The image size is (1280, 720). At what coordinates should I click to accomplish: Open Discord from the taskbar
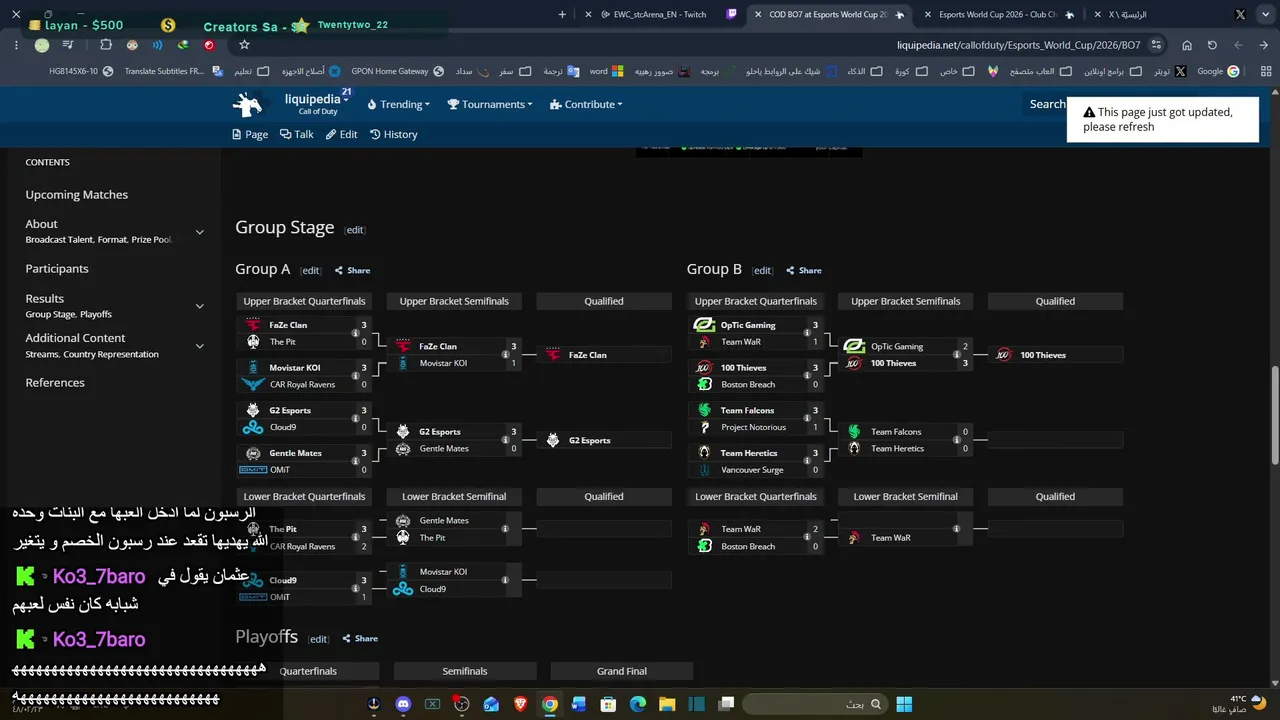point(403,704)
